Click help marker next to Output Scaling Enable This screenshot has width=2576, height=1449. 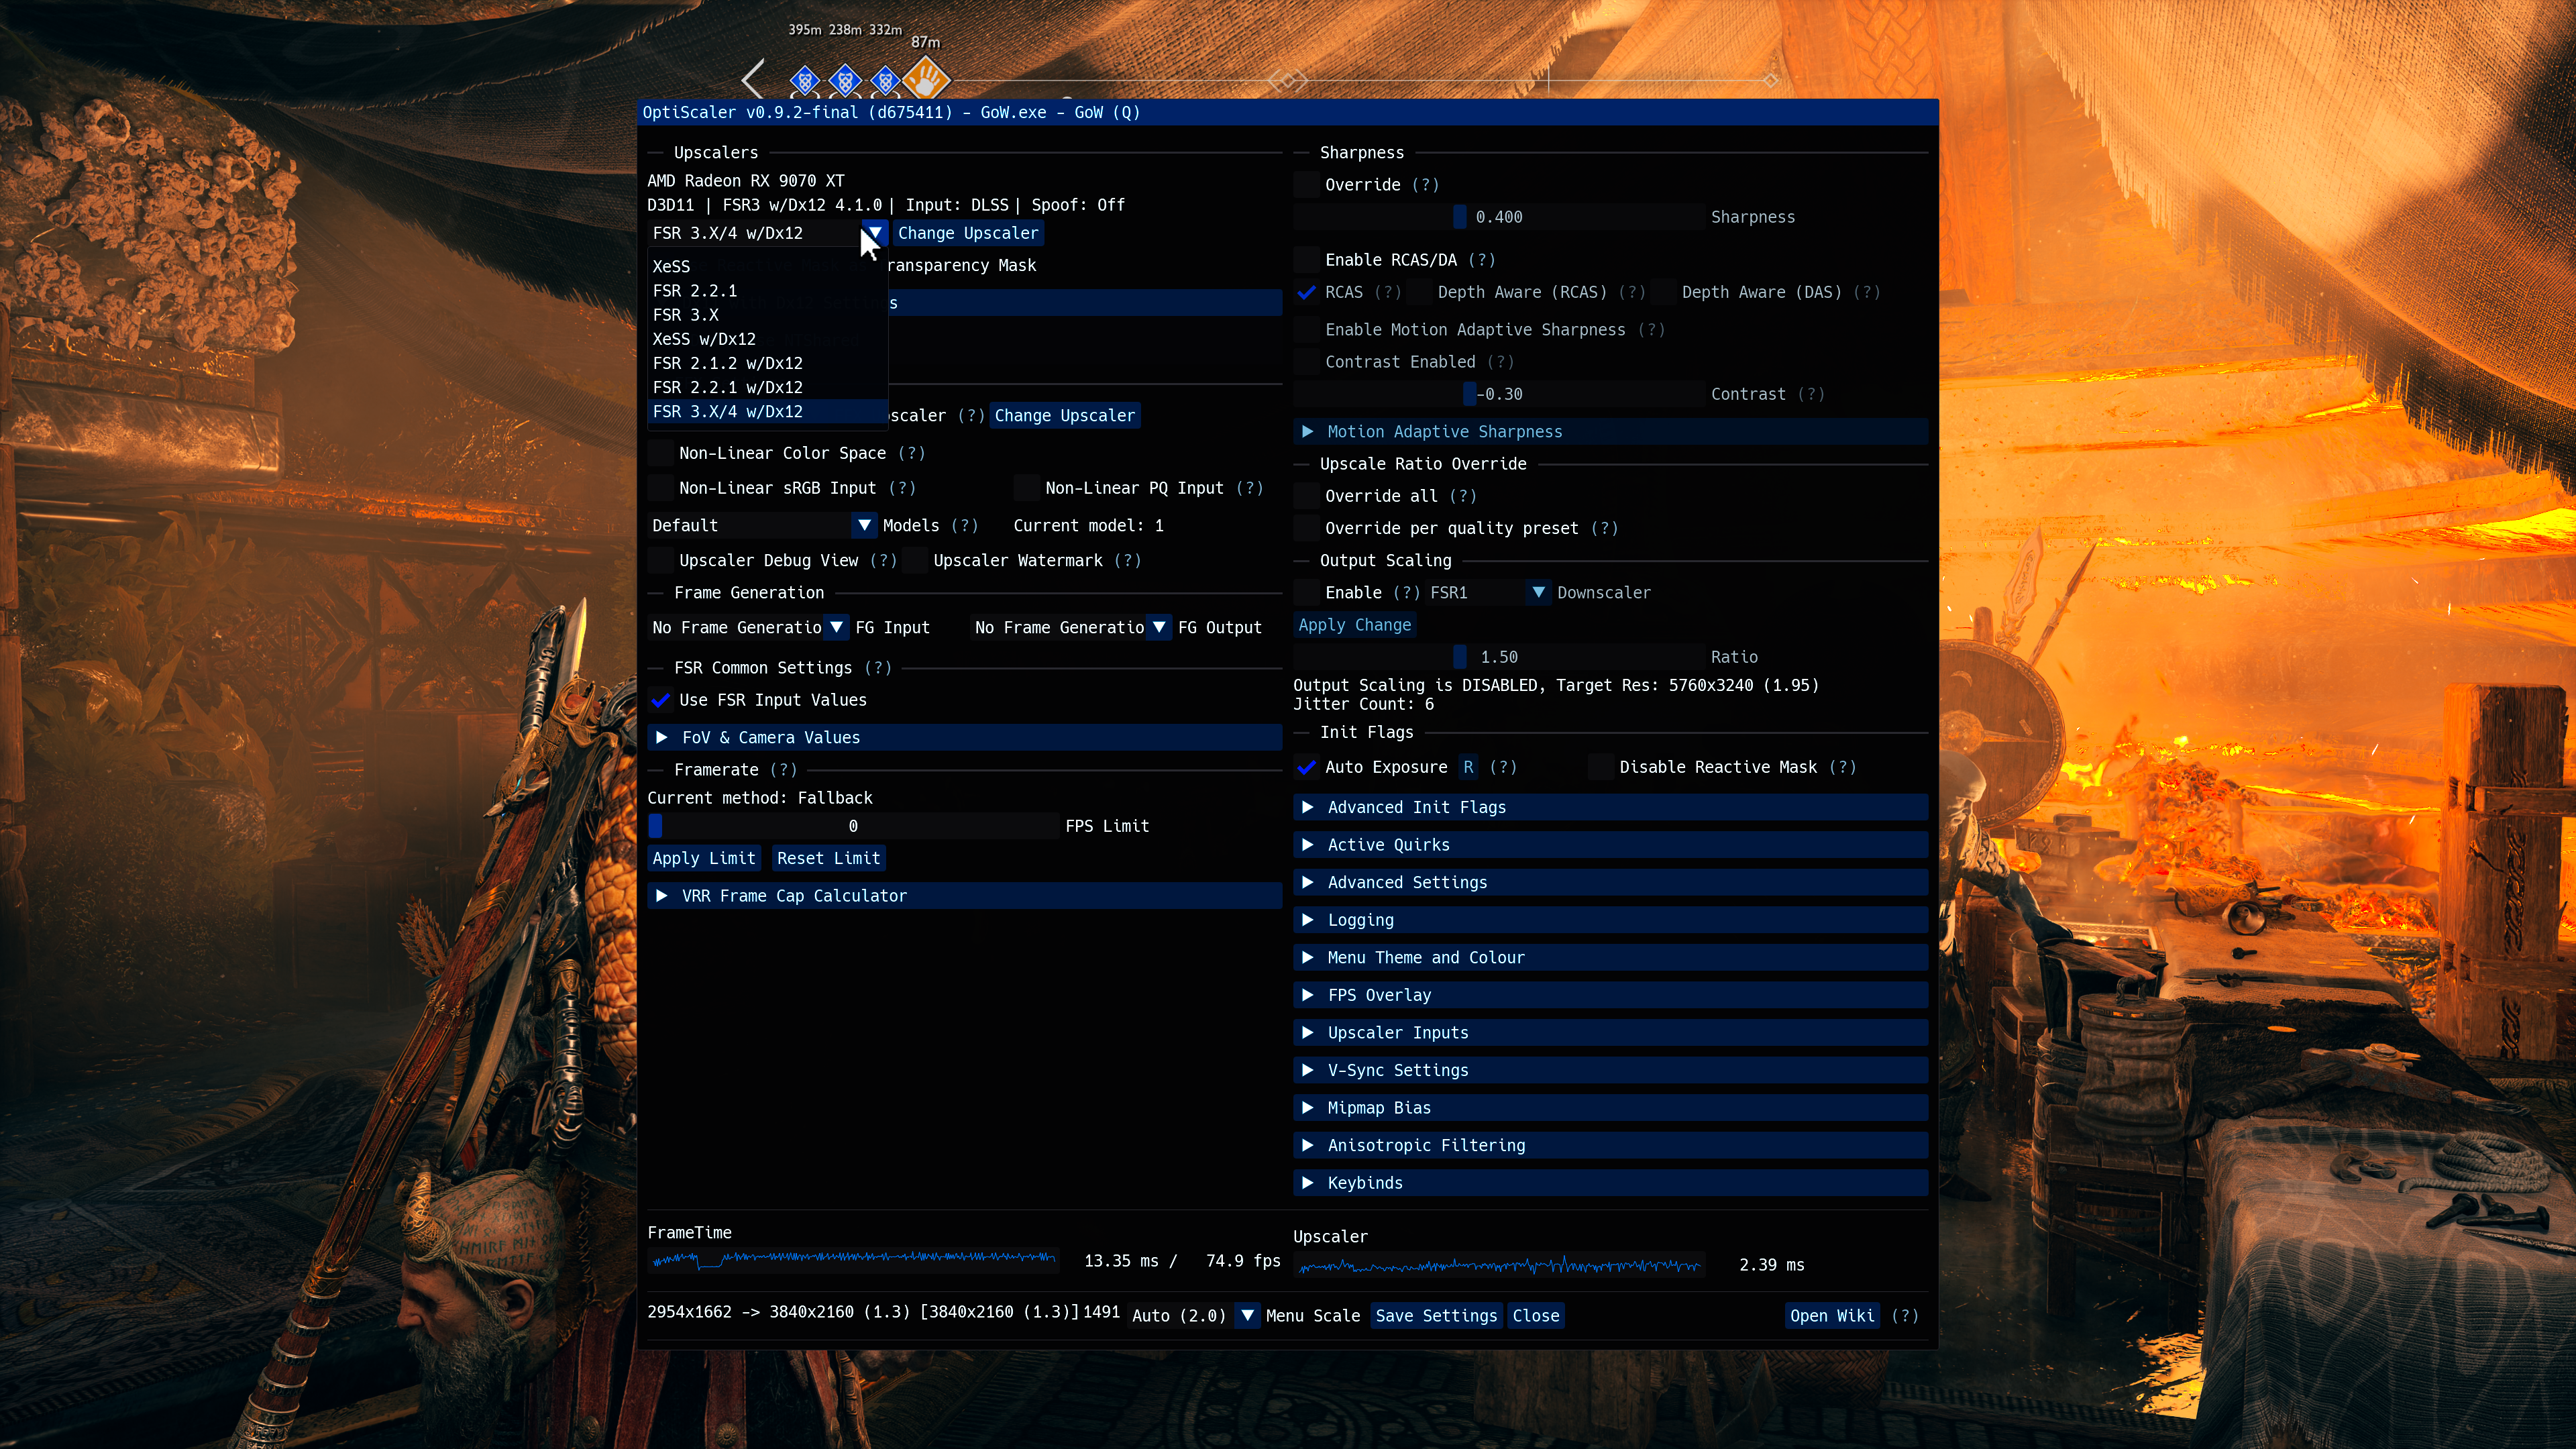pos(1406,593)
